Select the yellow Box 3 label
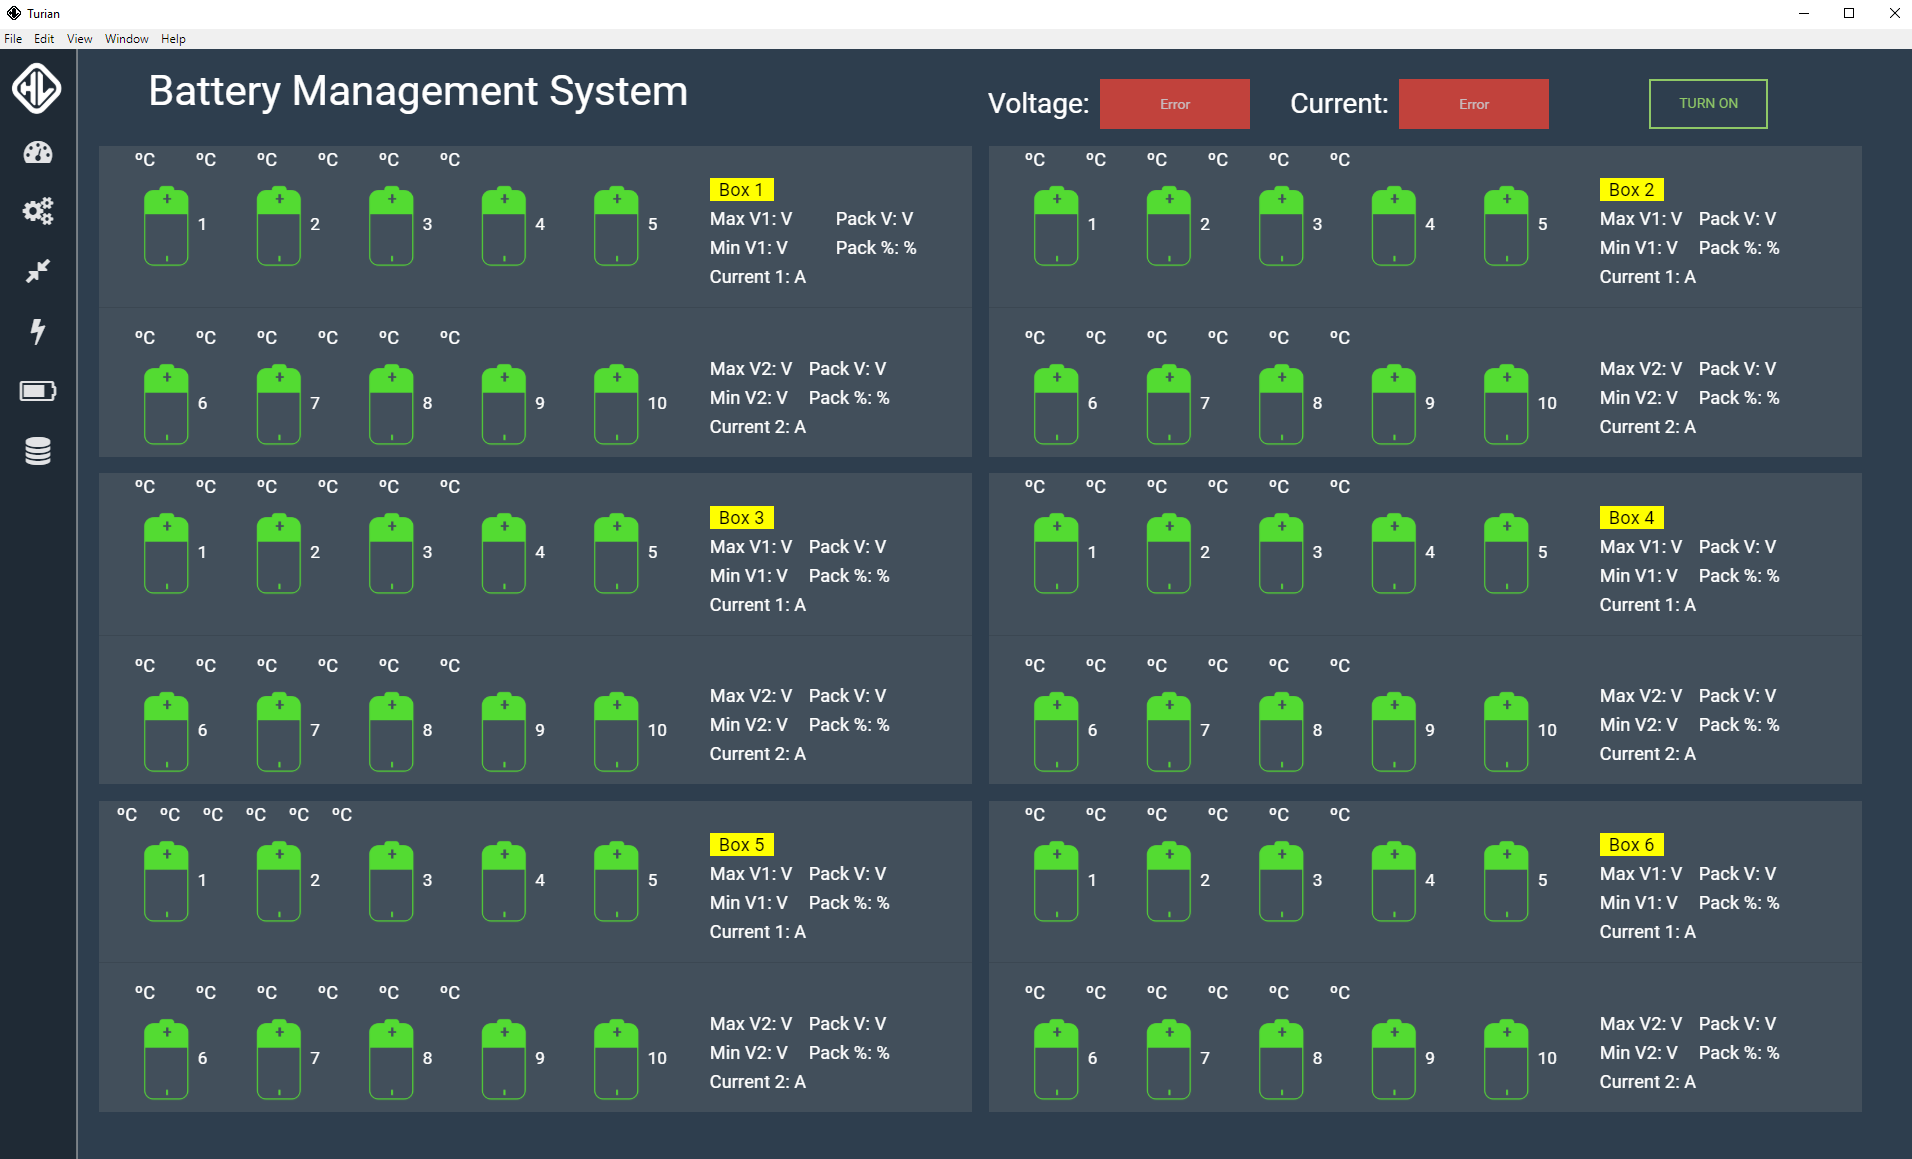Viewport: 1912px width, 1159px height. tap(741, 518)
